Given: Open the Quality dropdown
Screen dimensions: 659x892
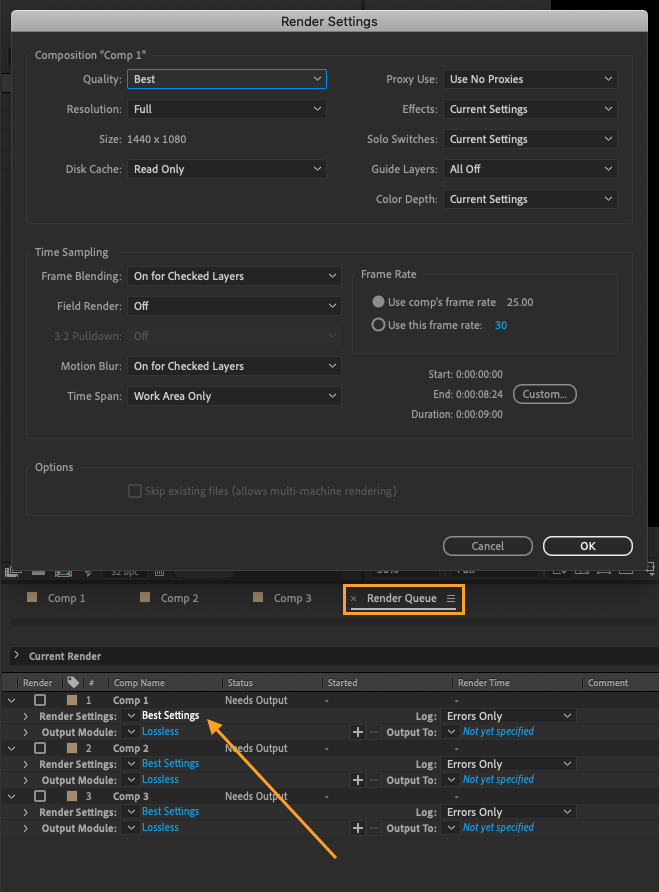Looking at the screenshot, I should [x=227, y=79].
